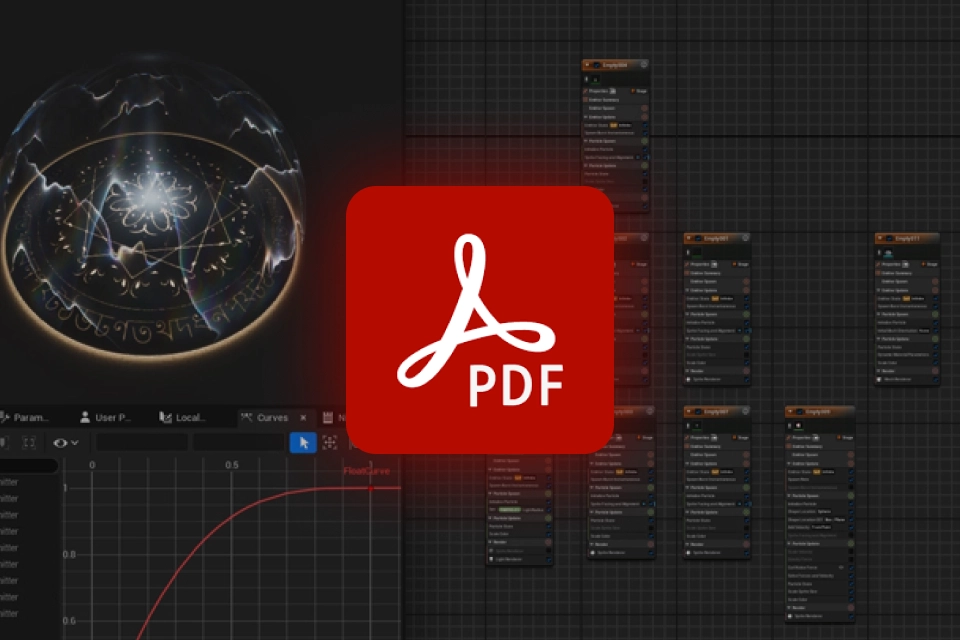Collapse the Empty011 emitter node arrow
The height and width of the screenshot is (640, 960).
[880, 238]
